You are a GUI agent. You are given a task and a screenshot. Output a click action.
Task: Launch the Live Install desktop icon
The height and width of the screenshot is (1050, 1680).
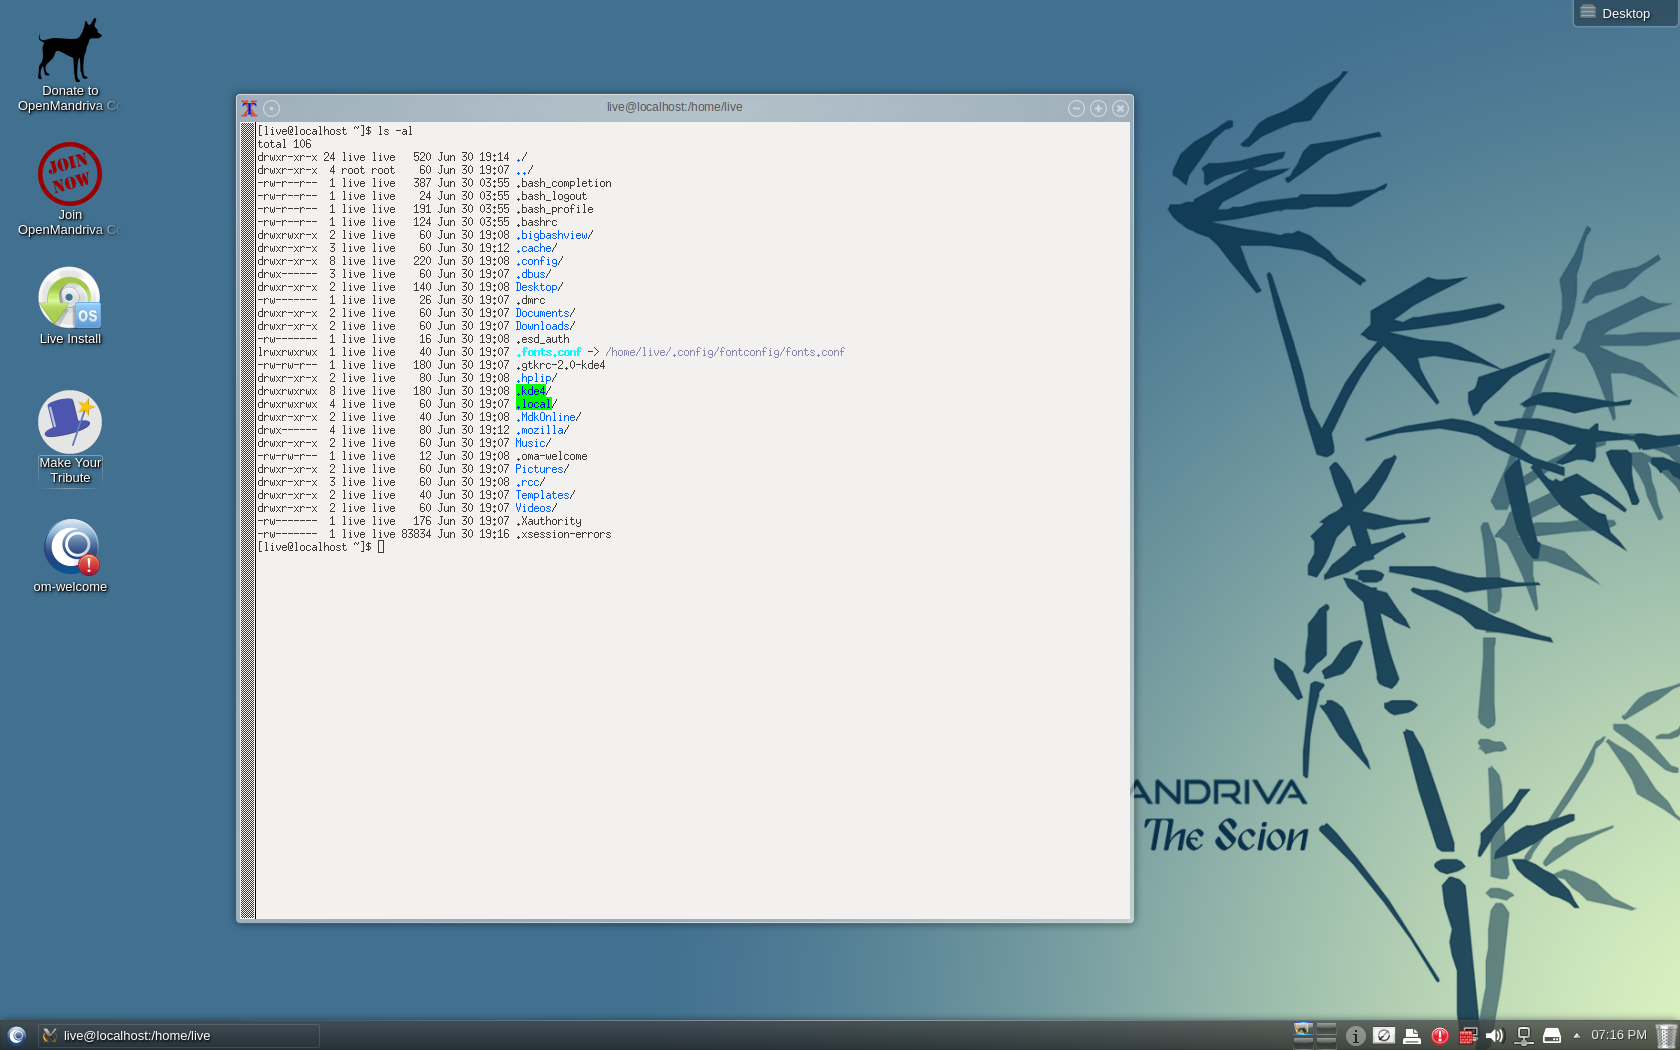[70, 306]
